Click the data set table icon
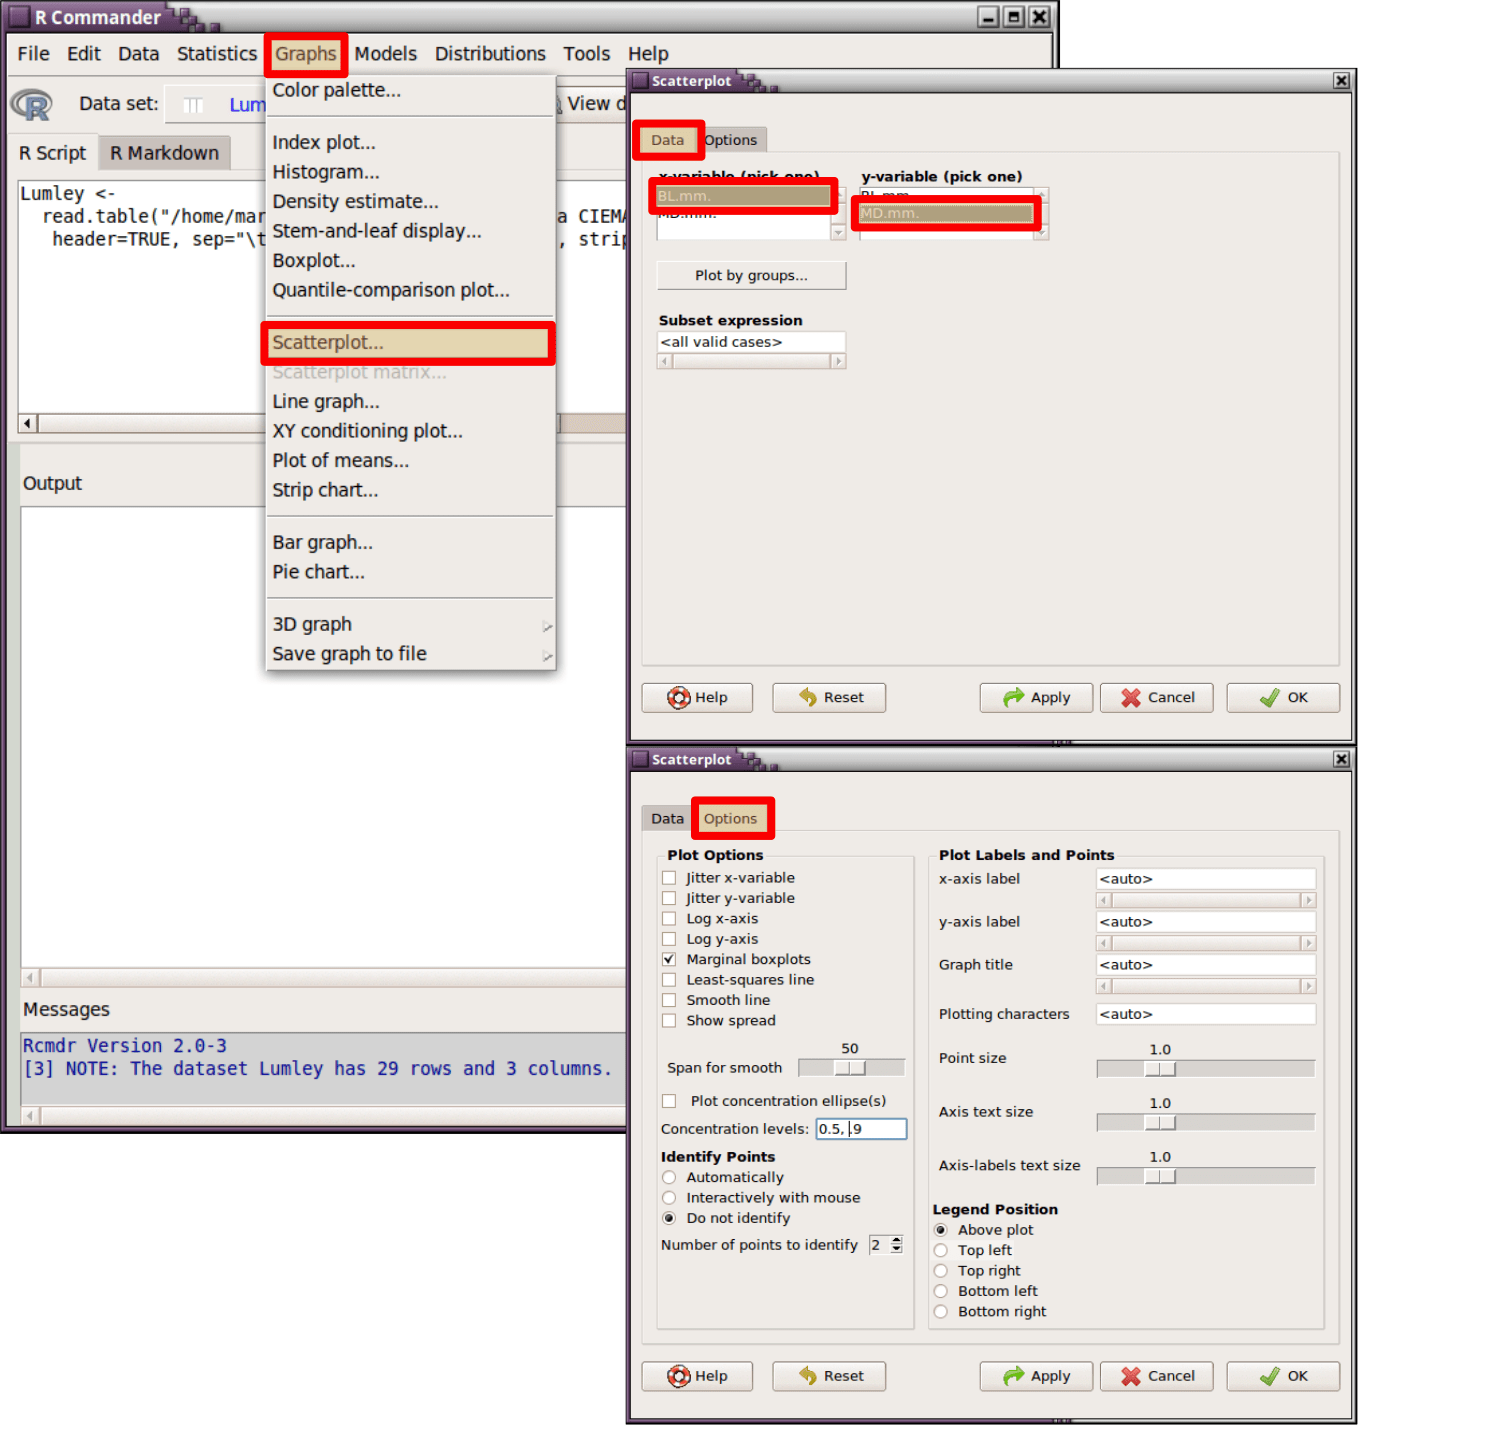This screenshot has height=1455, width=1500. pos(194,104)
